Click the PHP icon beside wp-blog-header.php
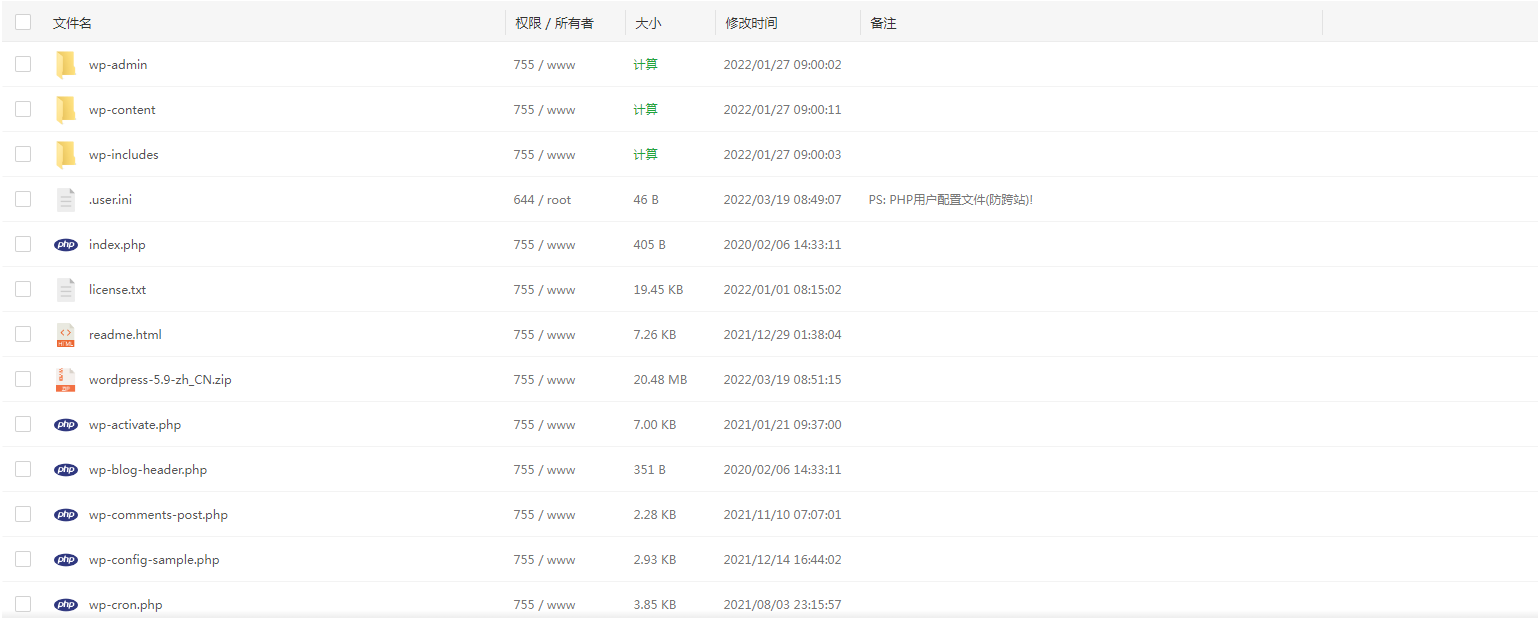The width and height of the screenshot is (1538, 620). pyautogui.click(x=66, y=469)
